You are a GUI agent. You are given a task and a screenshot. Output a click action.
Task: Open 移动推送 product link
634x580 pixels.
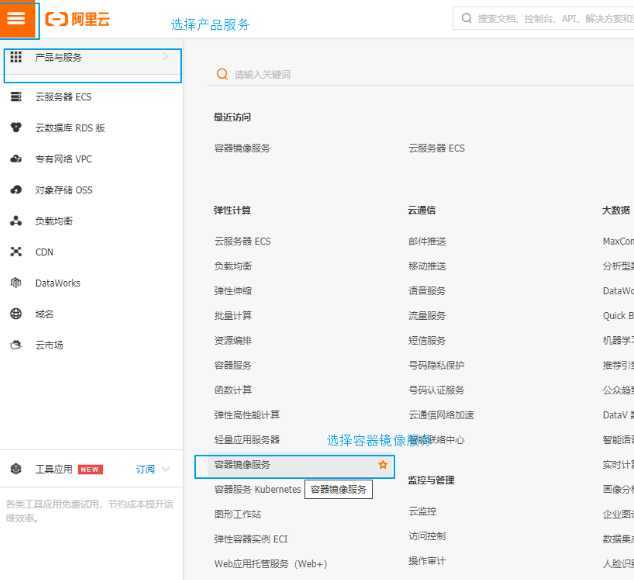(x=427, y=266)
